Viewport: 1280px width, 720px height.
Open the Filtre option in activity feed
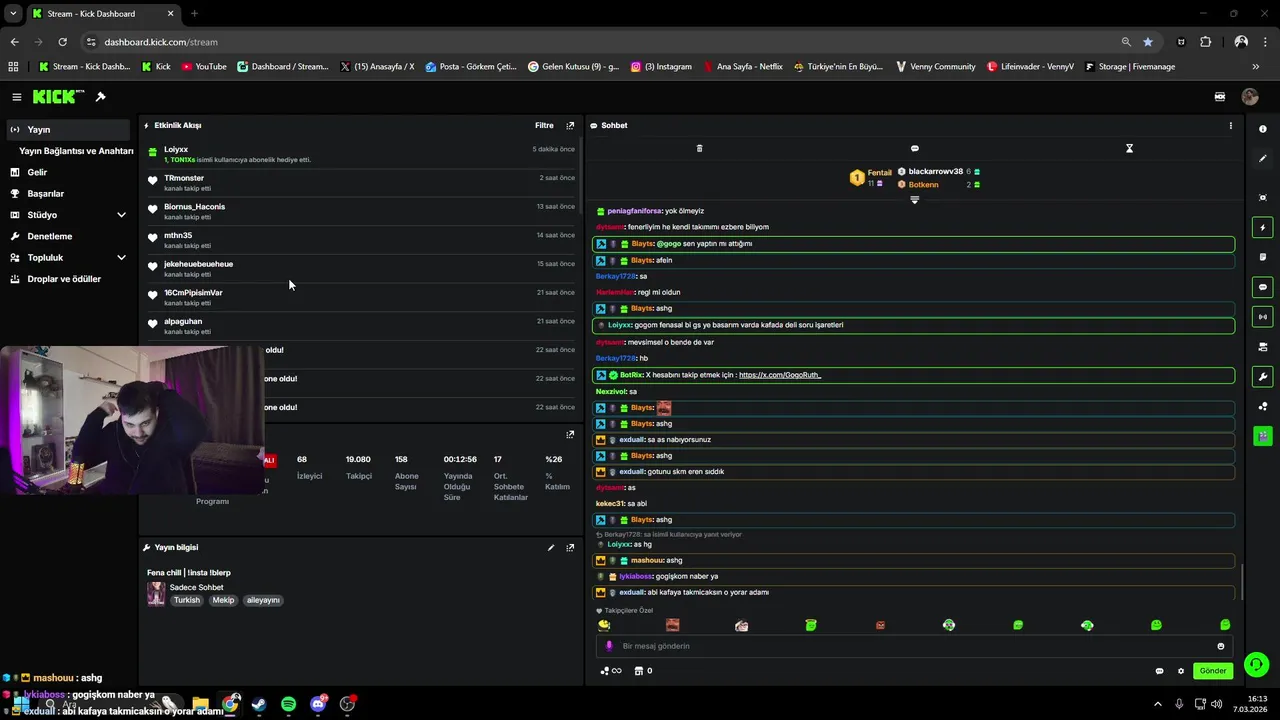[x=544, y=126]
